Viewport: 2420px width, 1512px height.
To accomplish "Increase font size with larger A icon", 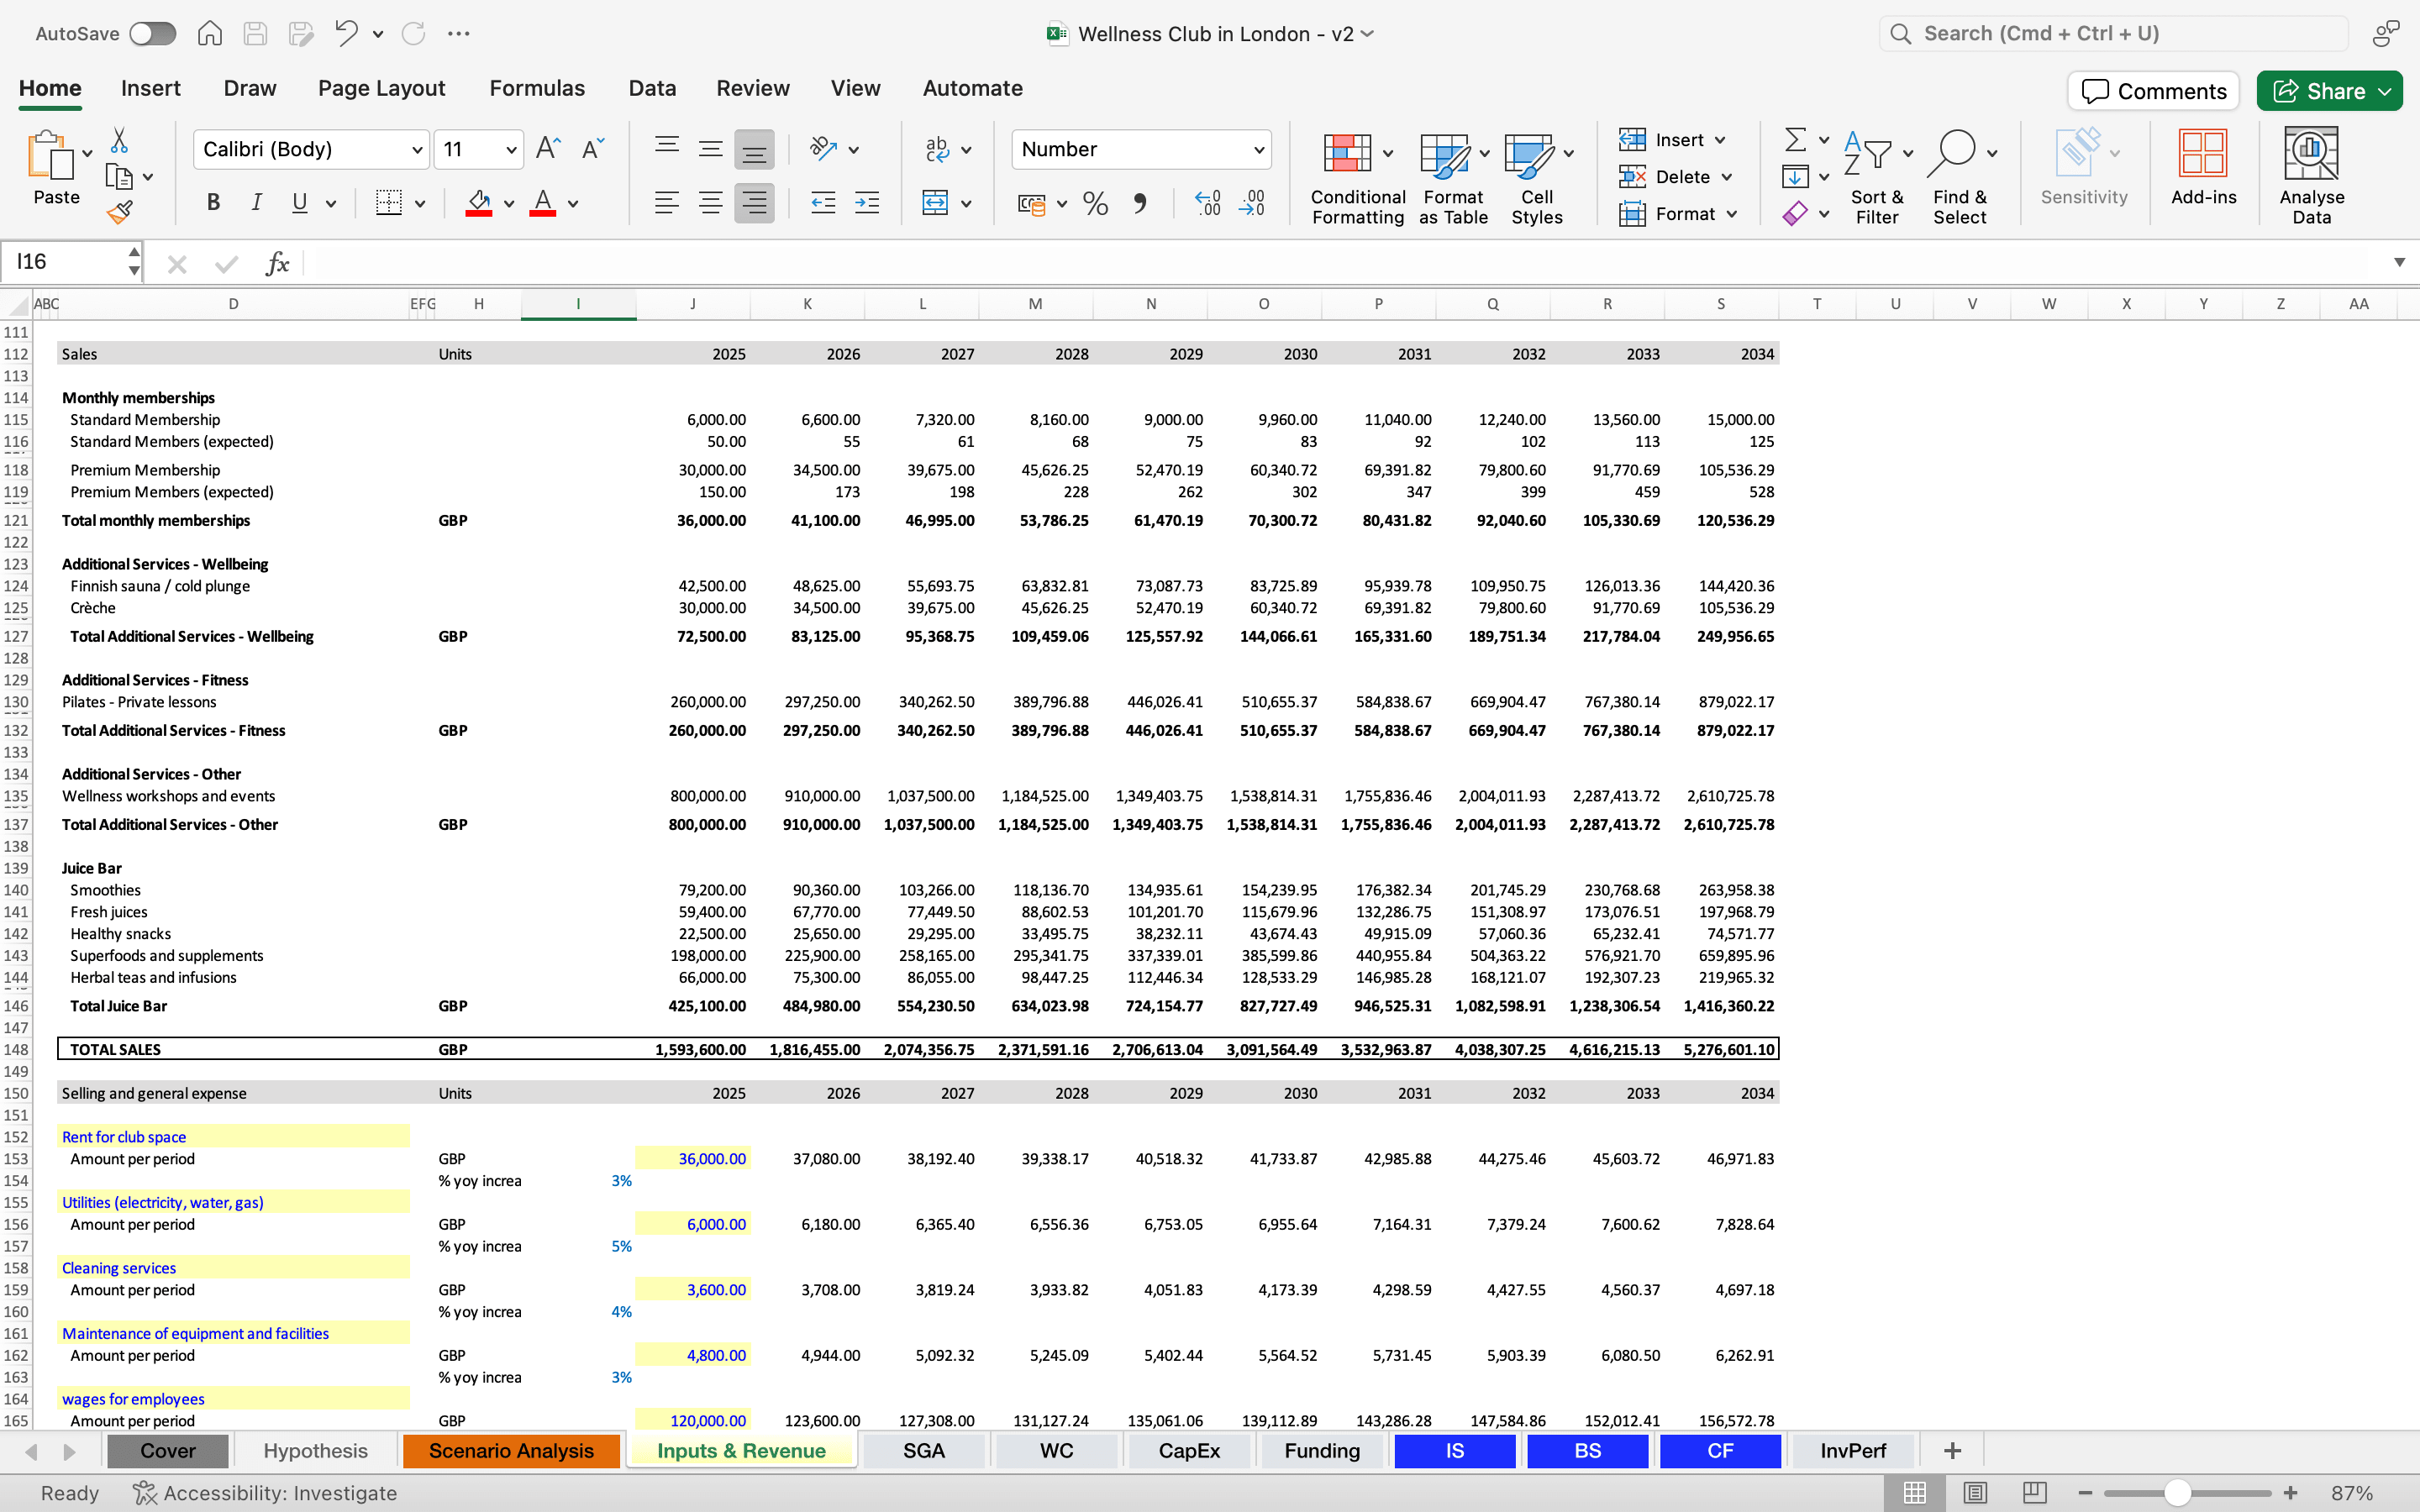I will coord(548,149).
